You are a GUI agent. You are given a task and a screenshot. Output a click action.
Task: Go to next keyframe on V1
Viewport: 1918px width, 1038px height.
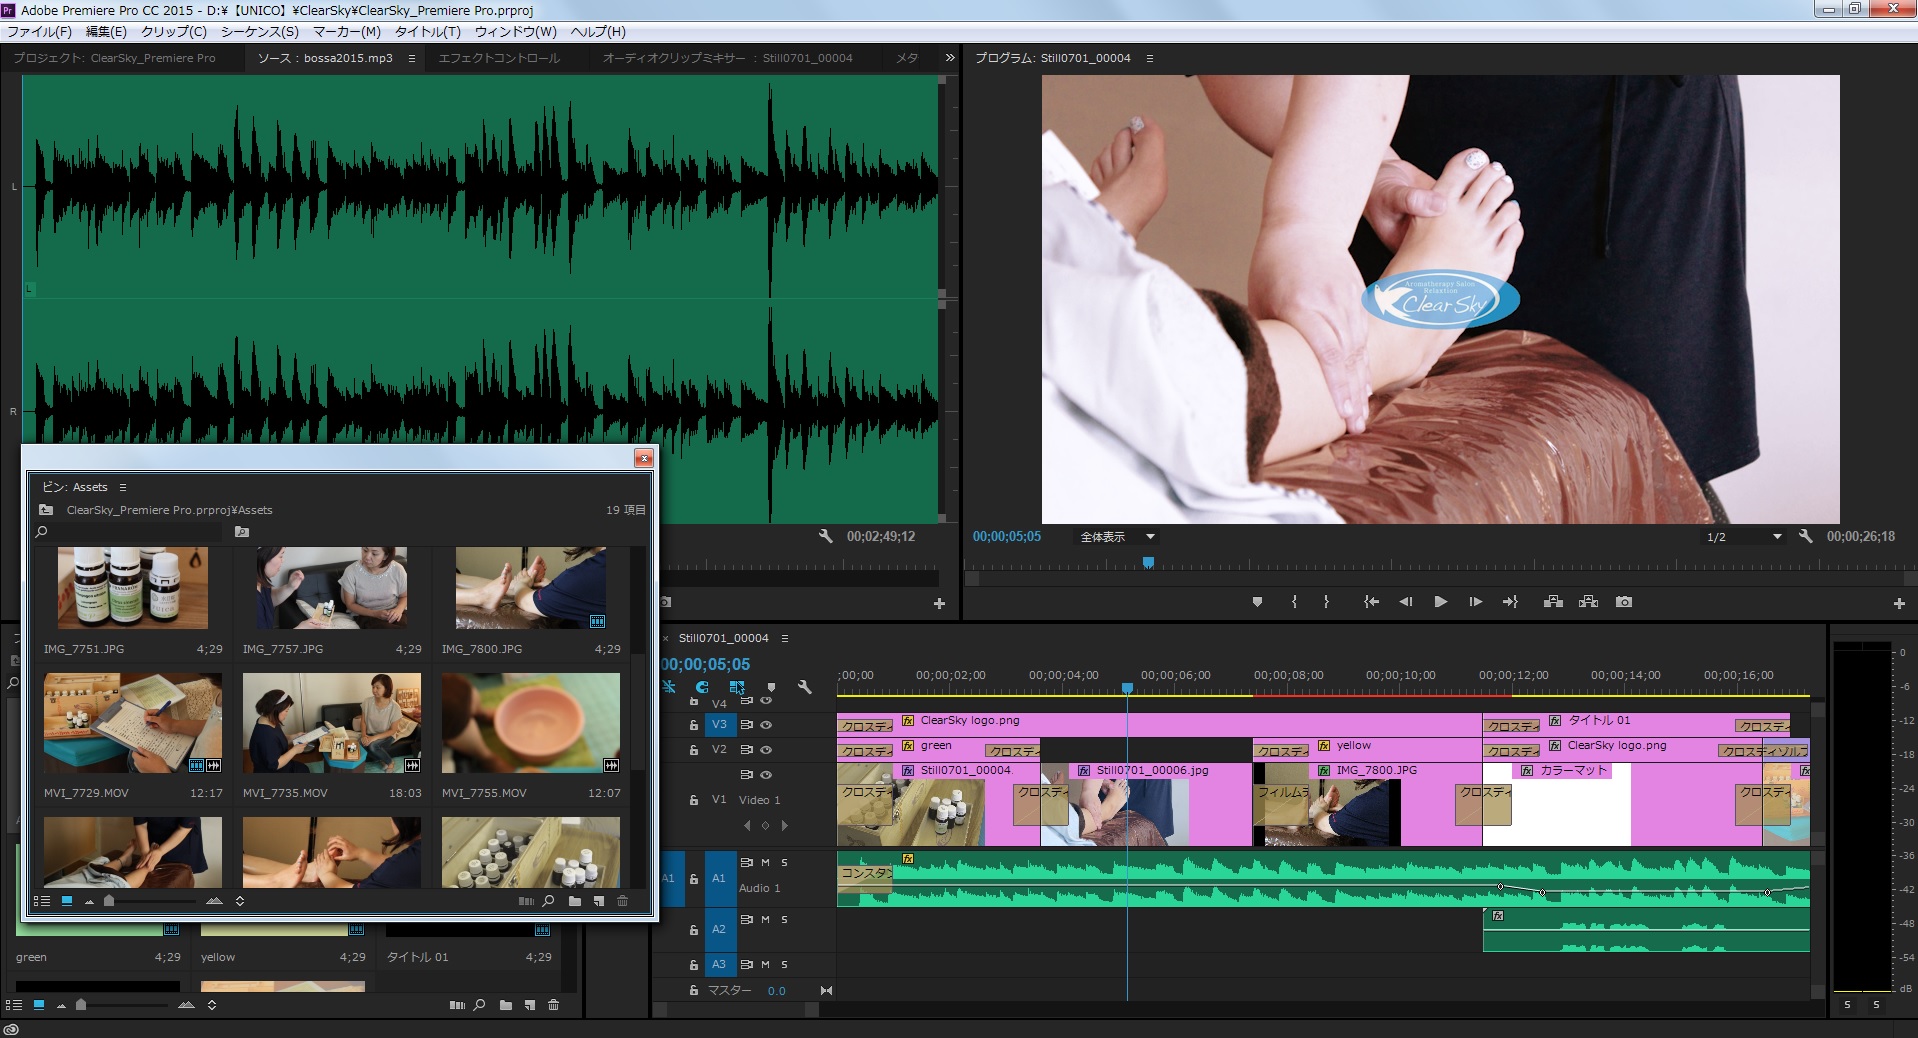(785, 826)
